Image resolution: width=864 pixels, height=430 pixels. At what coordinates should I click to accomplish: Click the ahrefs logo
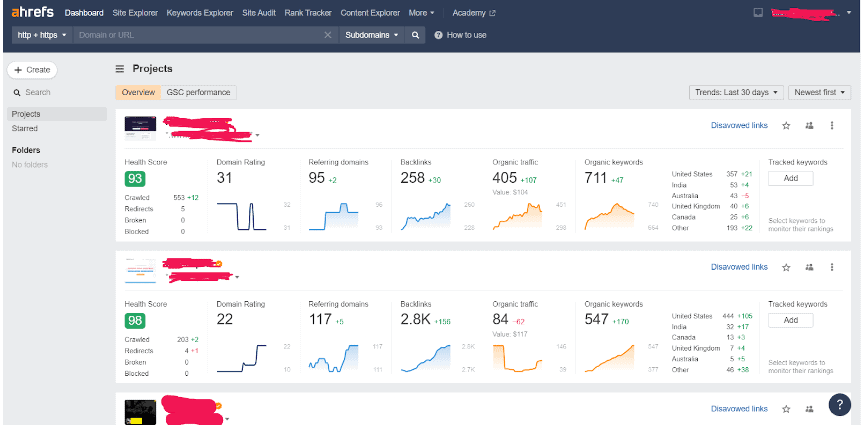tap(32, 13)
